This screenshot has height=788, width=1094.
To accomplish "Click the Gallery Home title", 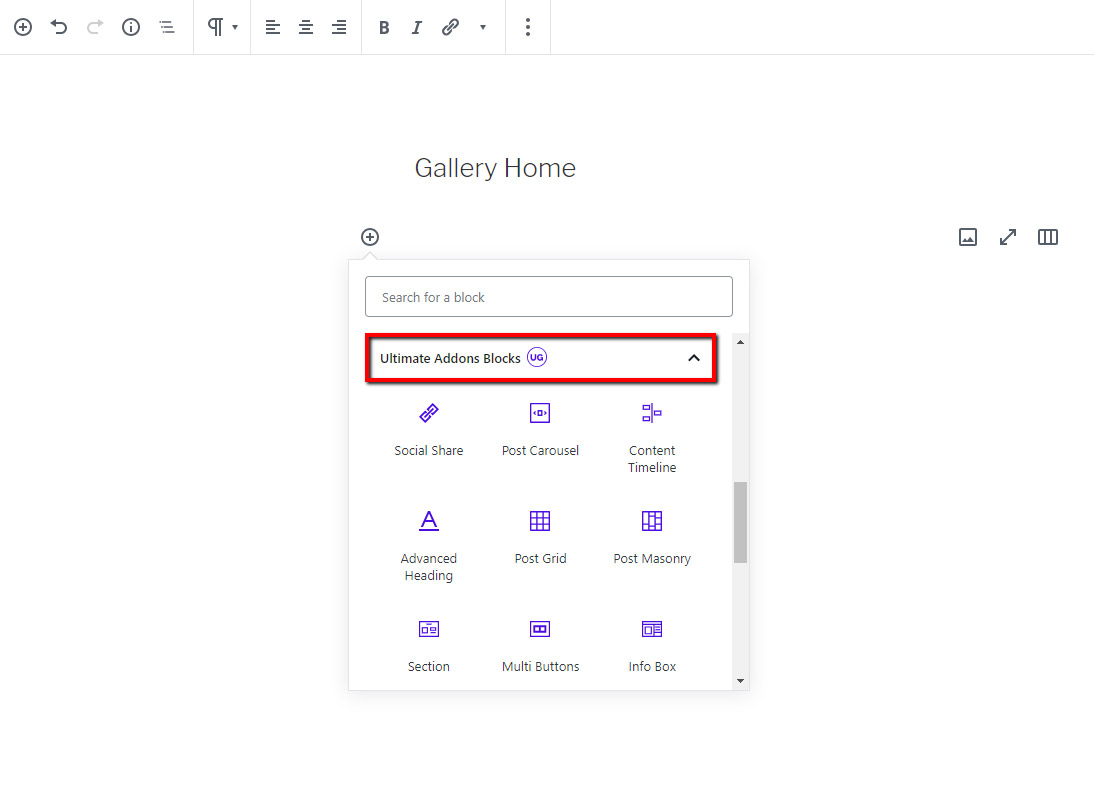I will tap(495, 168).
